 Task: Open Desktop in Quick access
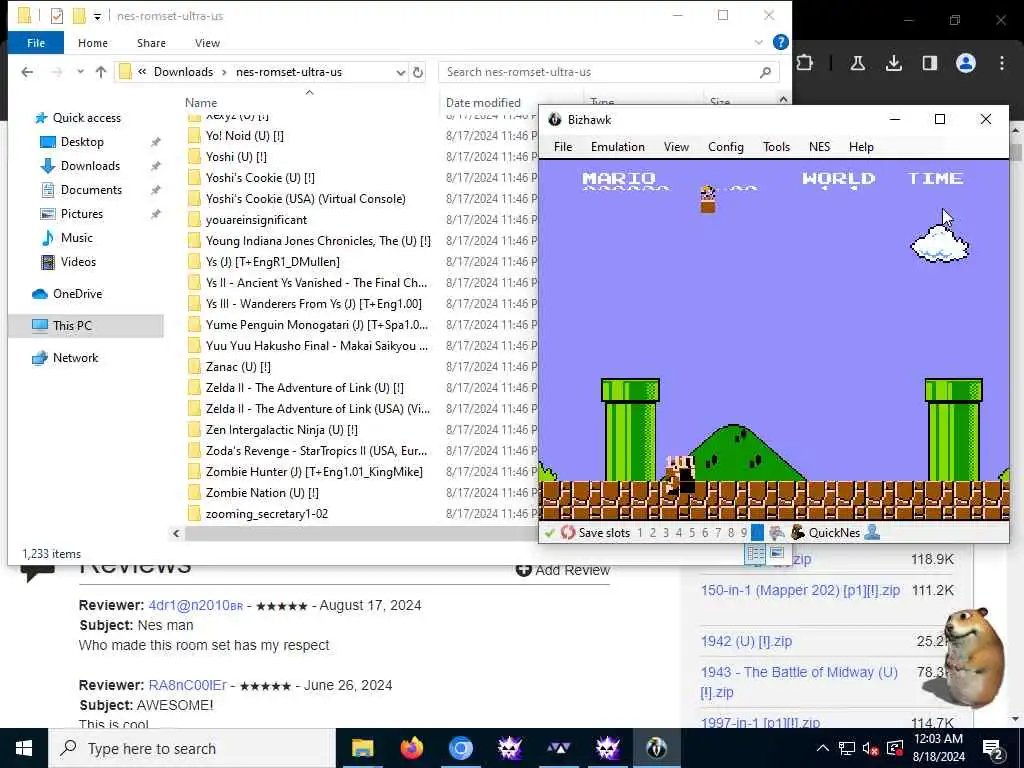tap(82, 142)
